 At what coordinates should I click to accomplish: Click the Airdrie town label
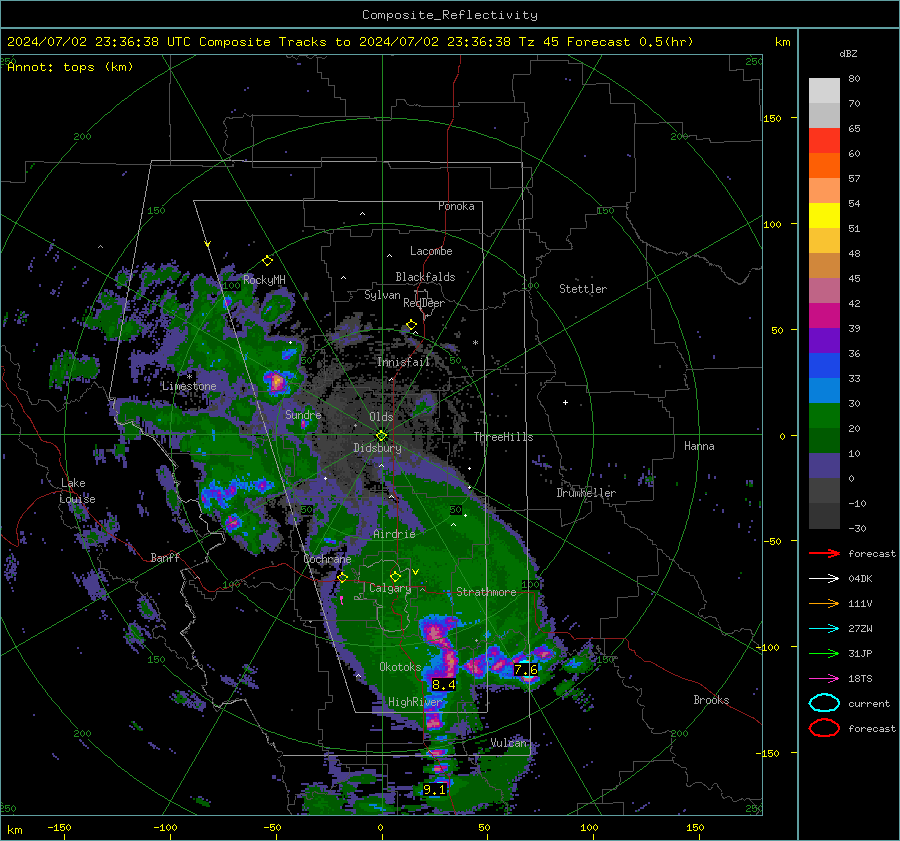tap(394, 534)
